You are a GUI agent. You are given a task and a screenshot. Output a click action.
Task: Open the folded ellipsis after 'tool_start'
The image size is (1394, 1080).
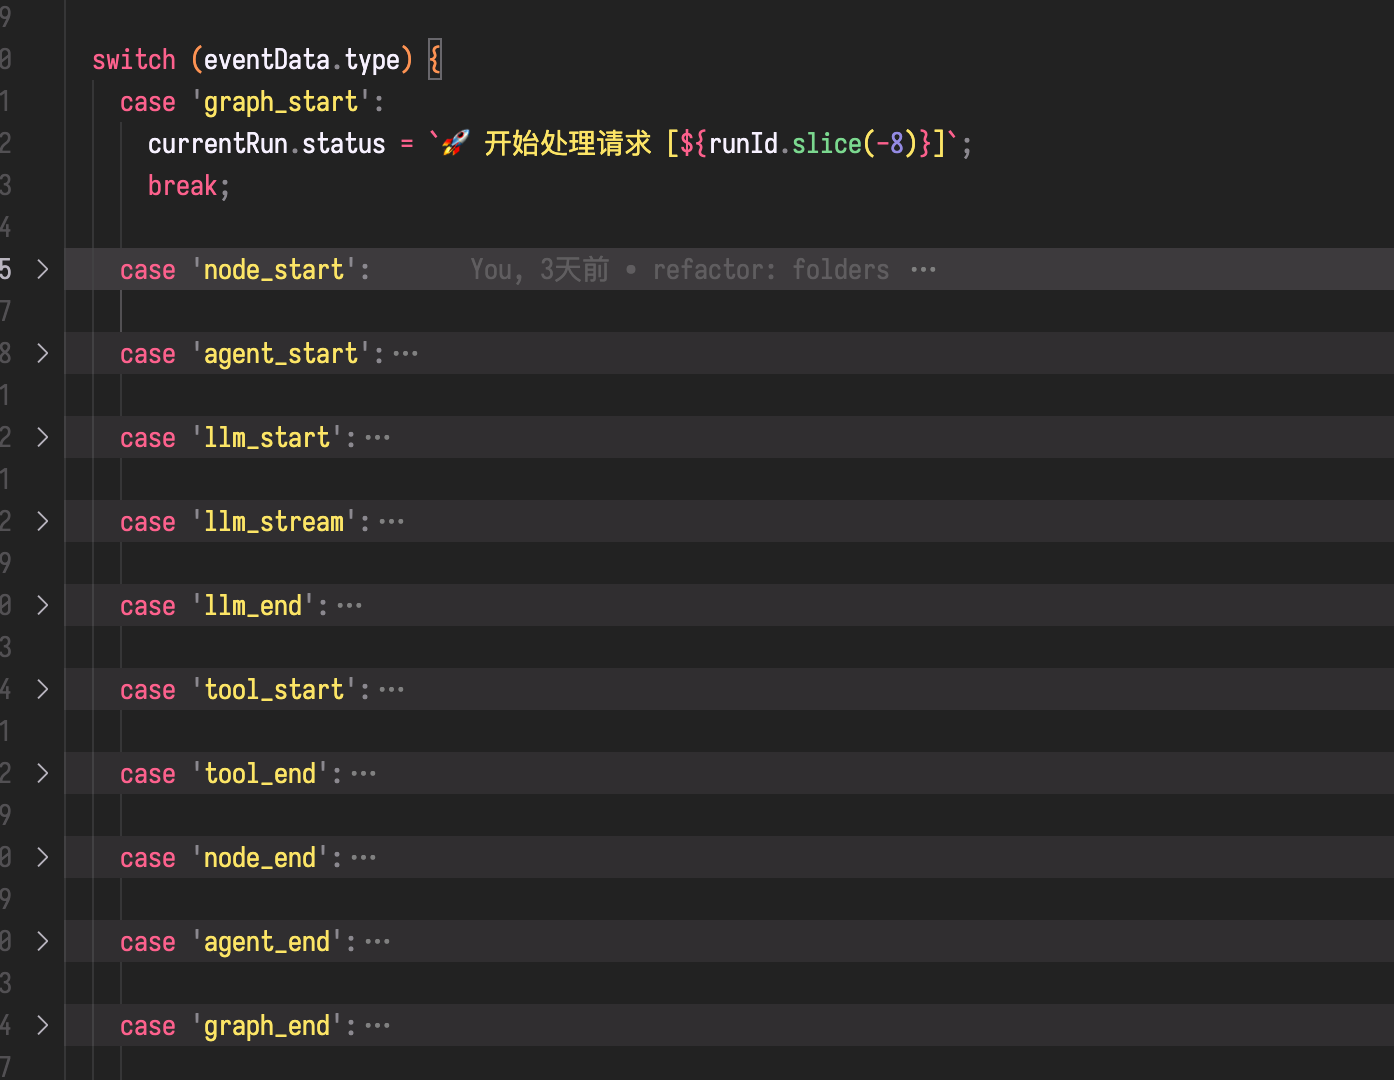(x=392, y=690)
